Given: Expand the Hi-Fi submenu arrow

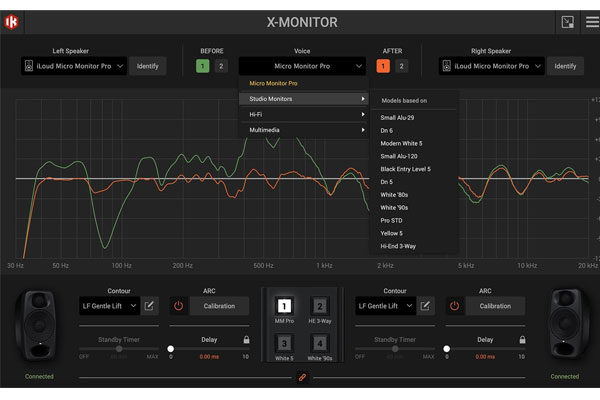Looking at the screenshot, I should pyautogui.click(x=363, y=114).
